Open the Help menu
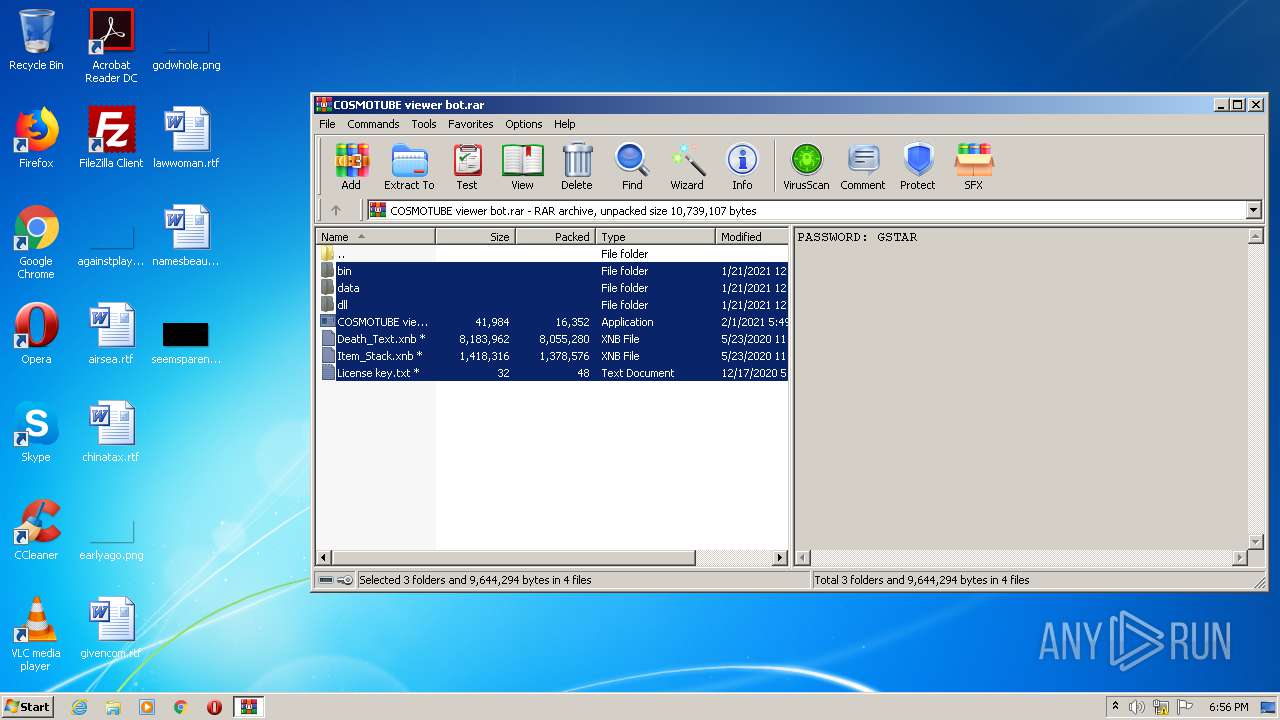Image resolution: width=1280 pixels, height=720 pixels. [x=565, y=124]
